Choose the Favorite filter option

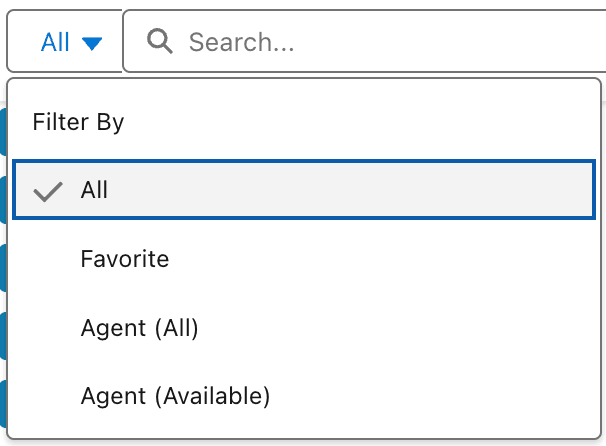pos(125,259)
